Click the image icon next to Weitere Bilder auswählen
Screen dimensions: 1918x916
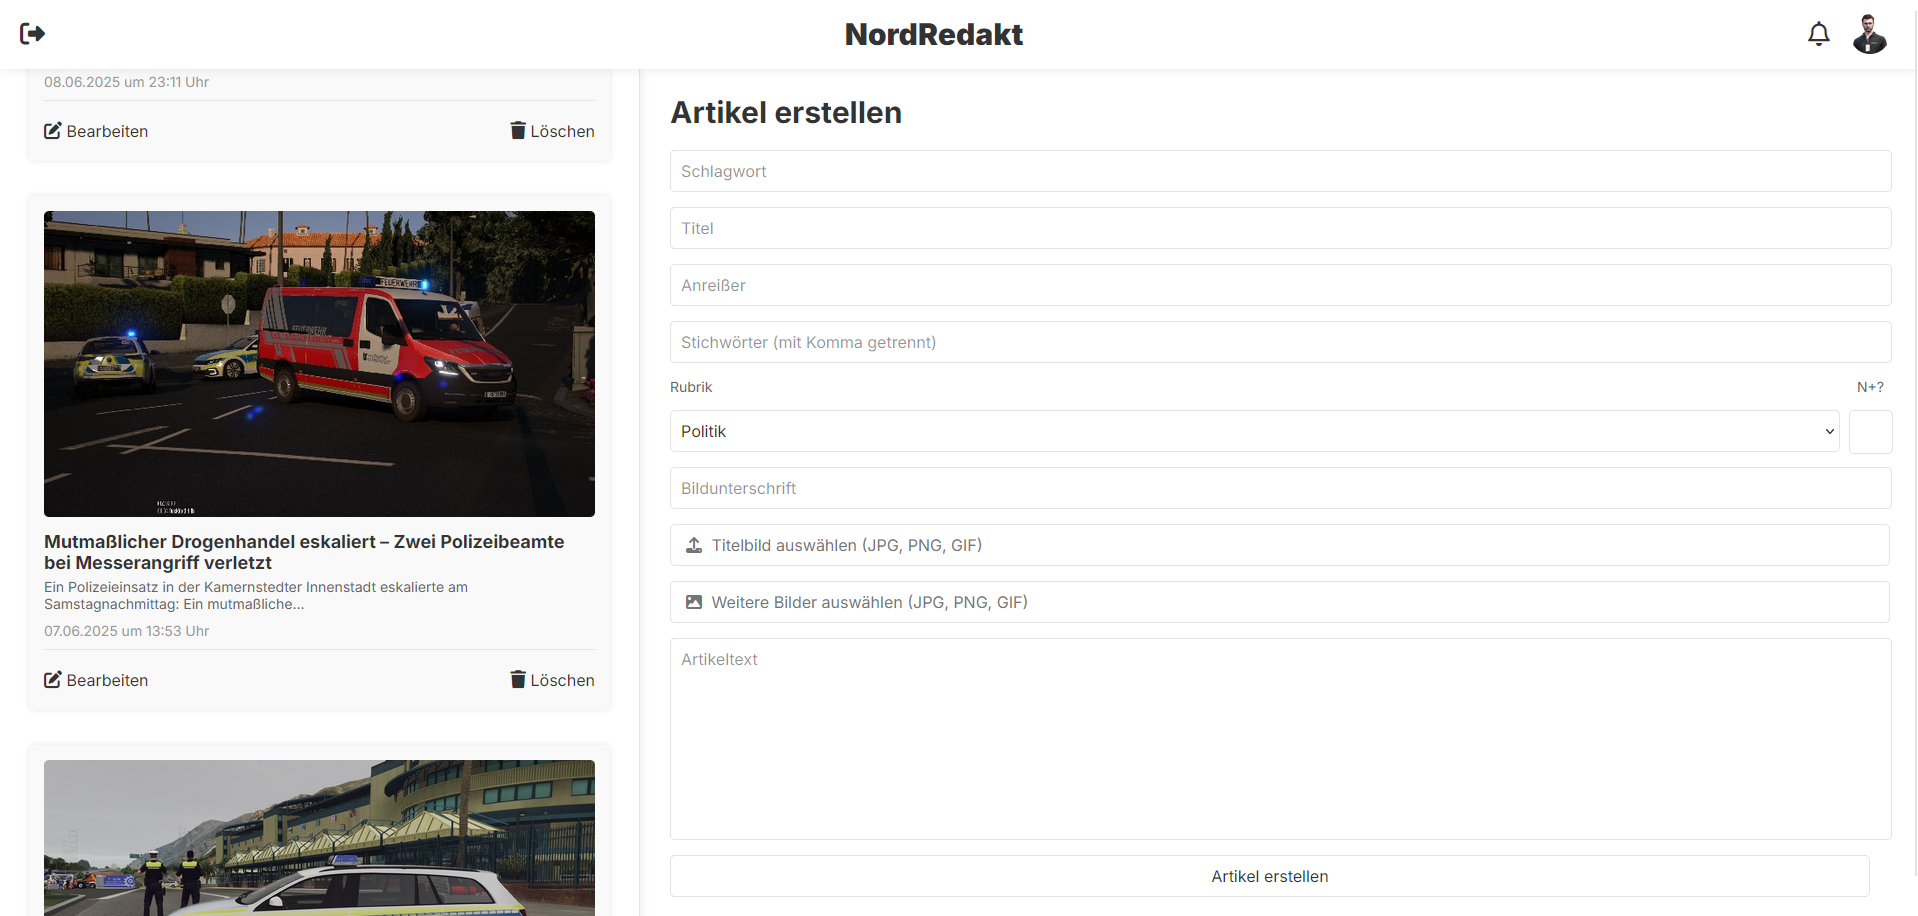692,601
